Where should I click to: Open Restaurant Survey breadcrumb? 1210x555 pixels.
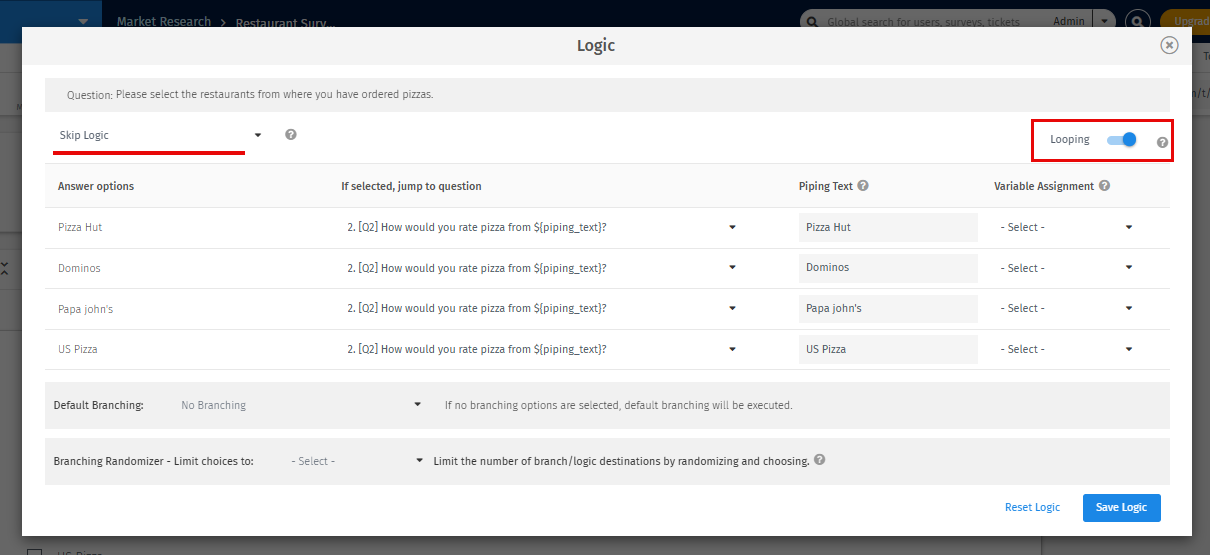(286, 22)
